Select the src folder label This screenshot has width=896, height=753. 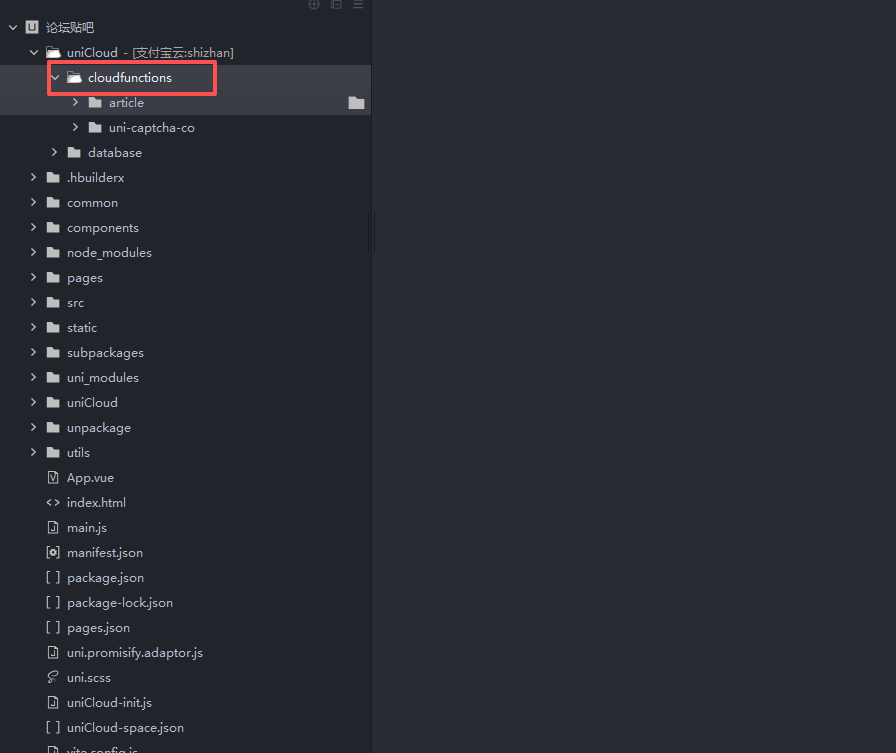coord(75,303)
